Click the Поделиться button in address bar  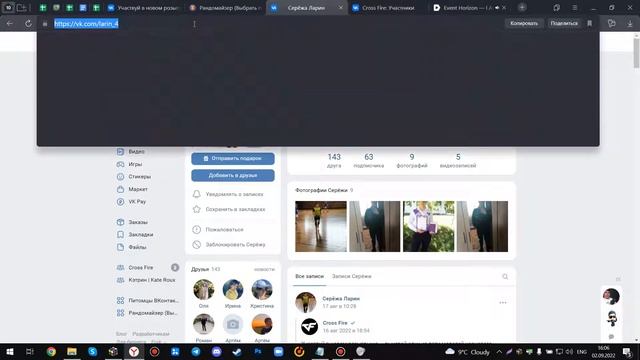564,23
